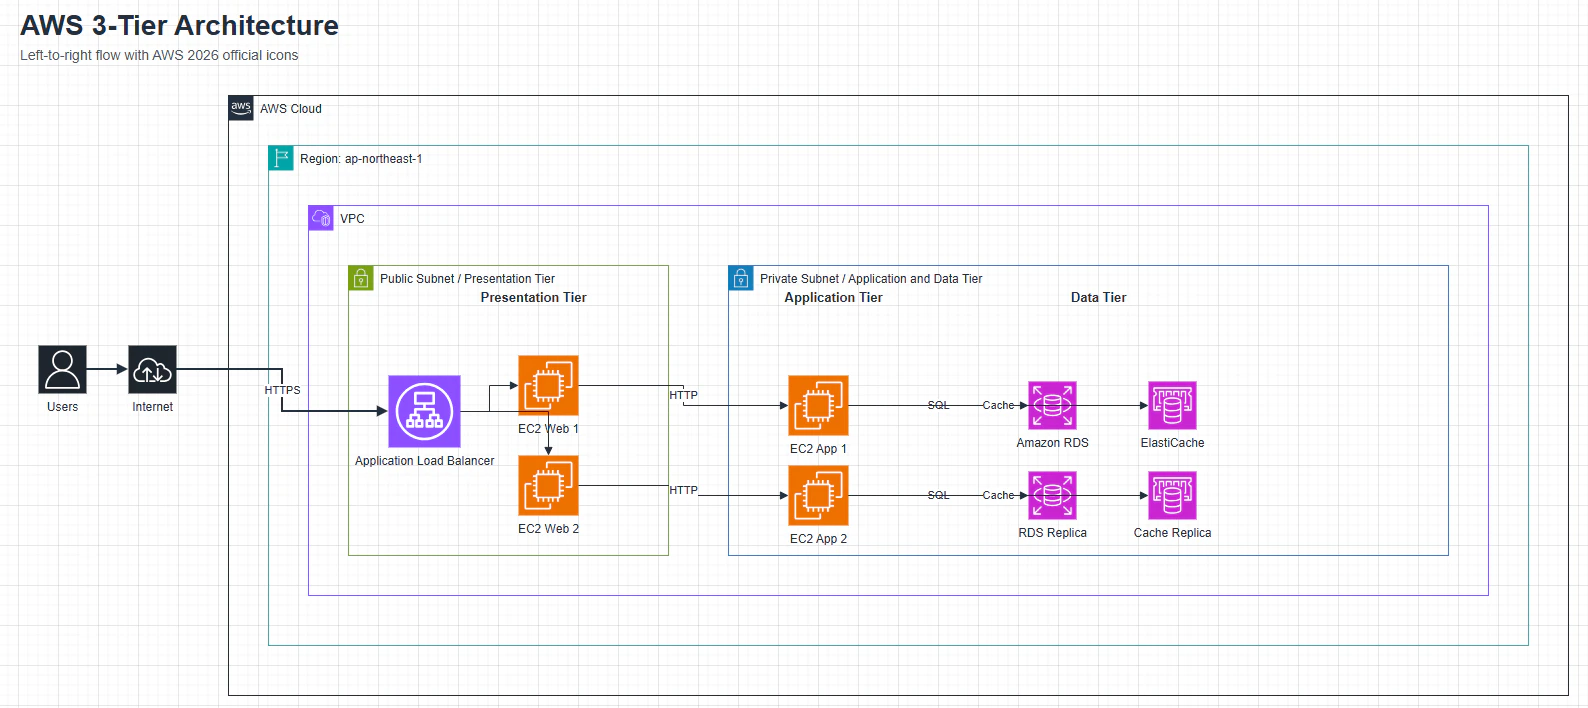Click the Region flag icon

point(281,158)
